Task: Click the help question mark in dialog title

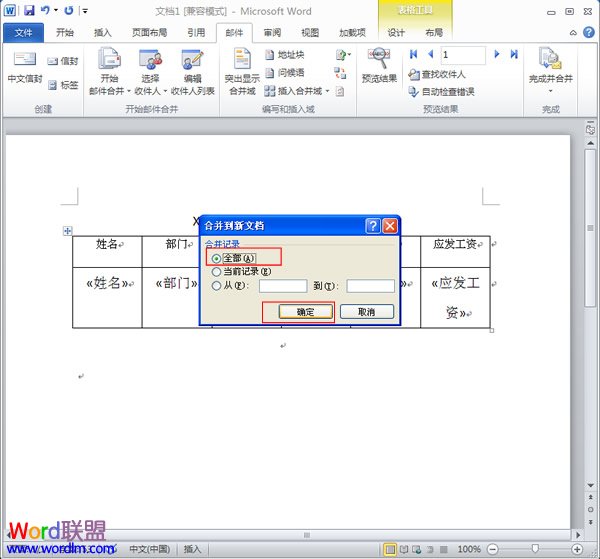Action: click(x=372, y=226)
